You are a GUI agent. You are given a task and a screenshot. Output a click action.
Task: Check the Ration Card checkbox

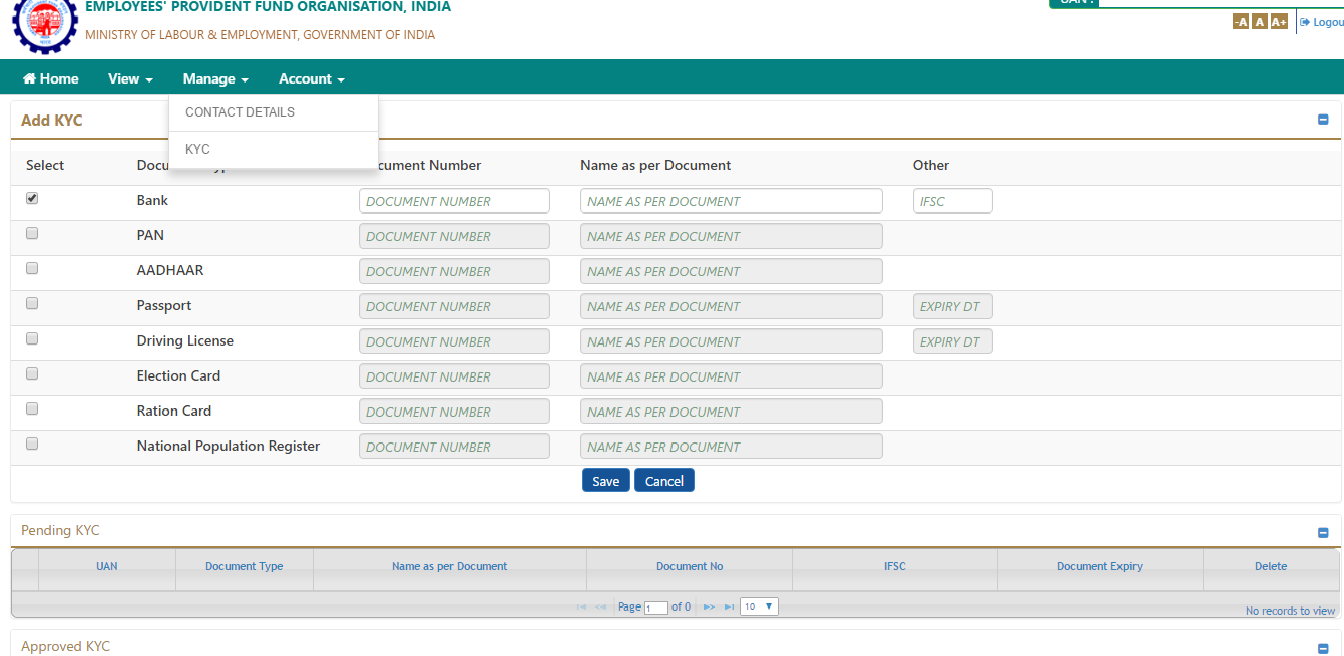click(x=32, y=408)
